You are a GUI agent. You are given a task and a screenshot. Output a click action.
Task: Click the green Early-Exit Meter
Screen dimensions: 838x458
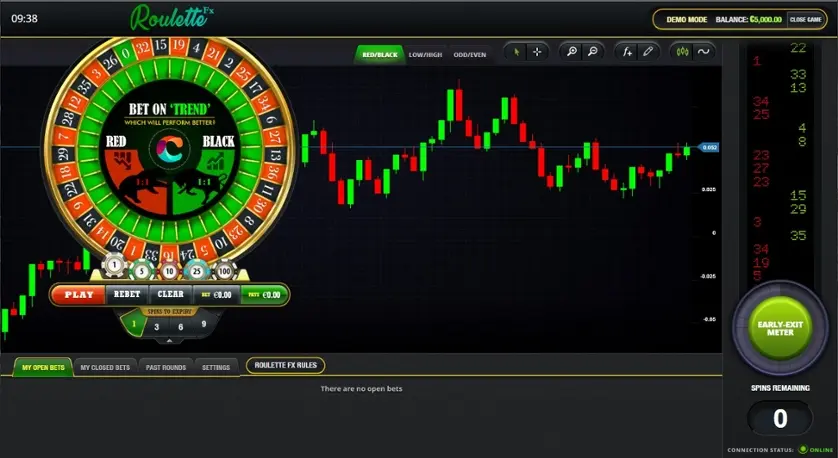[780, 328]
